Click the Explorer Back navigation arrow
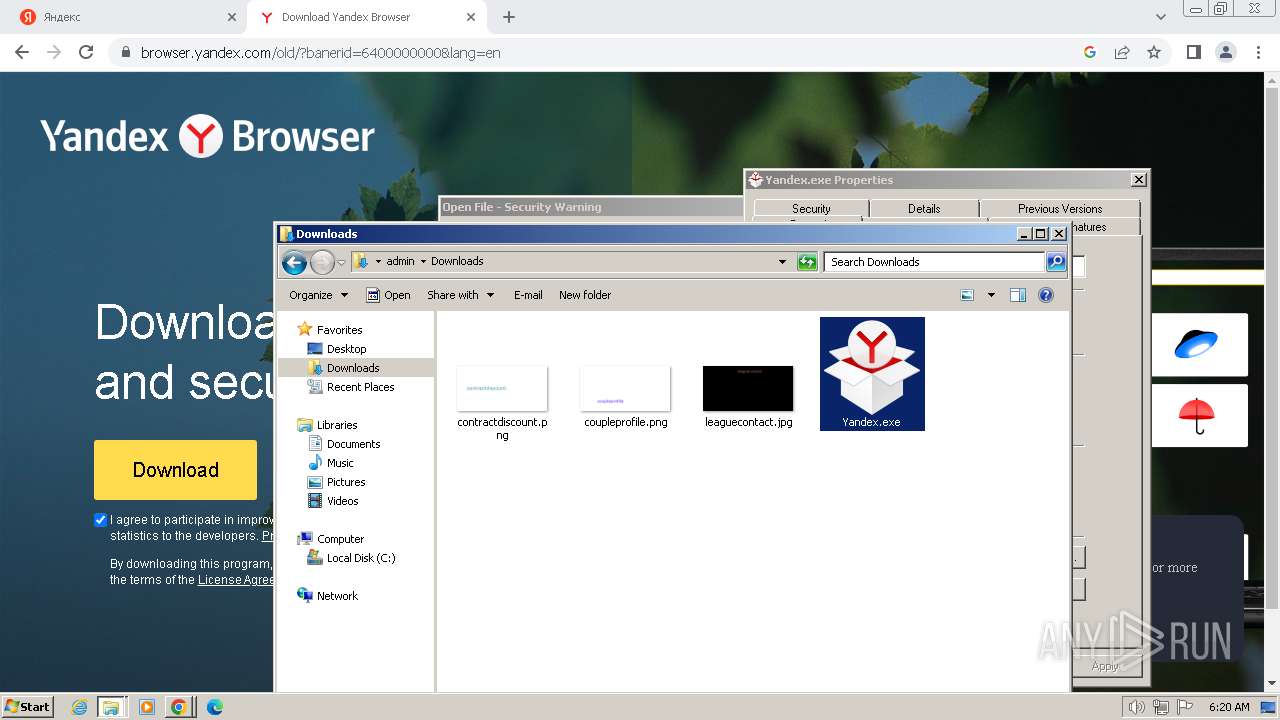The height and width of the screenshot is (720, 1280). click(x=294, y=262)
